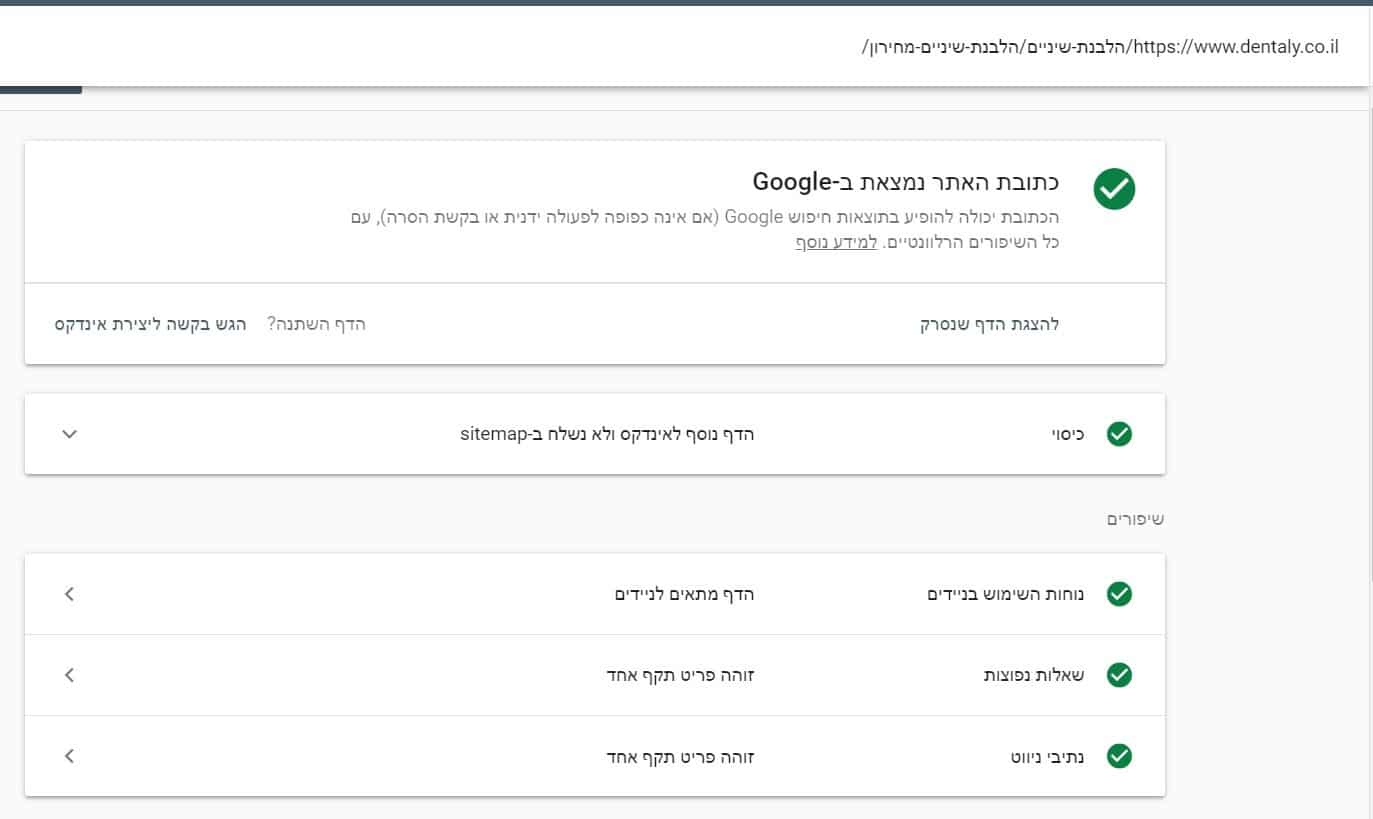The height and width of the screenshot is (819, 1373).
Task: Click להצגת הדף שנסרק button
Action: coord(989,324)
